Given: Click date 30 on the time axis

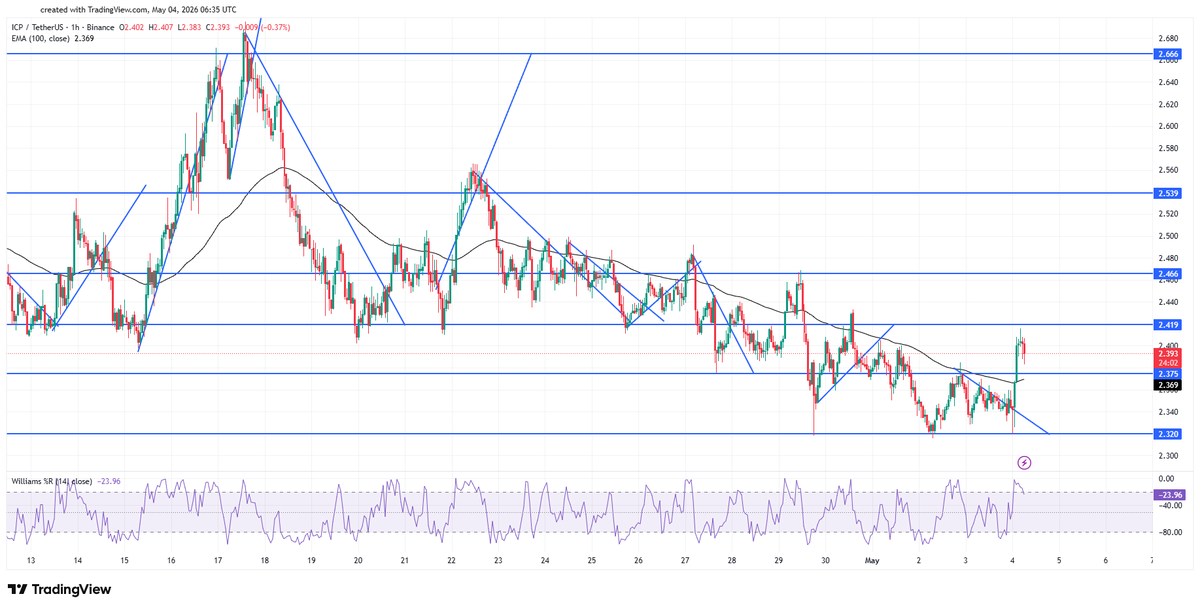Looking at the screenshot, I should (825, 562).
